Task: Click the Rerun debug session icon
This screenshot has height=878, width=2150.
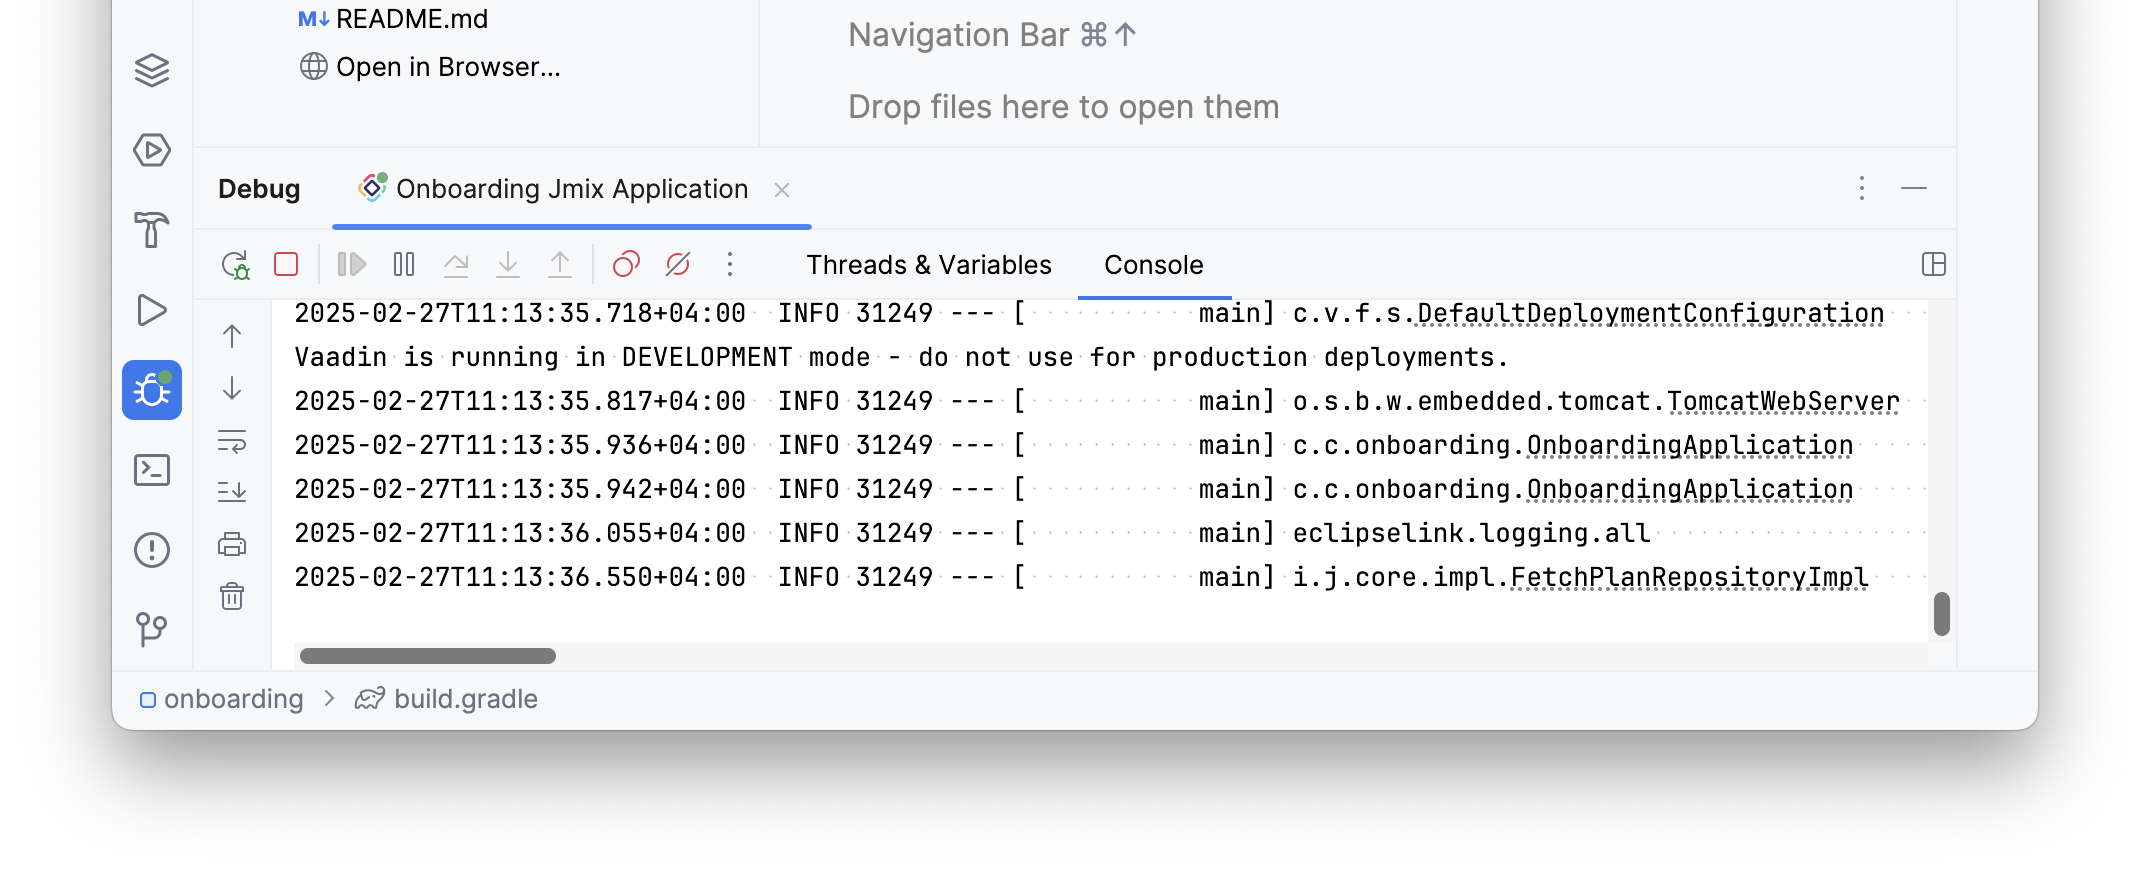Action: pyautogui.click(x=235, y=265)
